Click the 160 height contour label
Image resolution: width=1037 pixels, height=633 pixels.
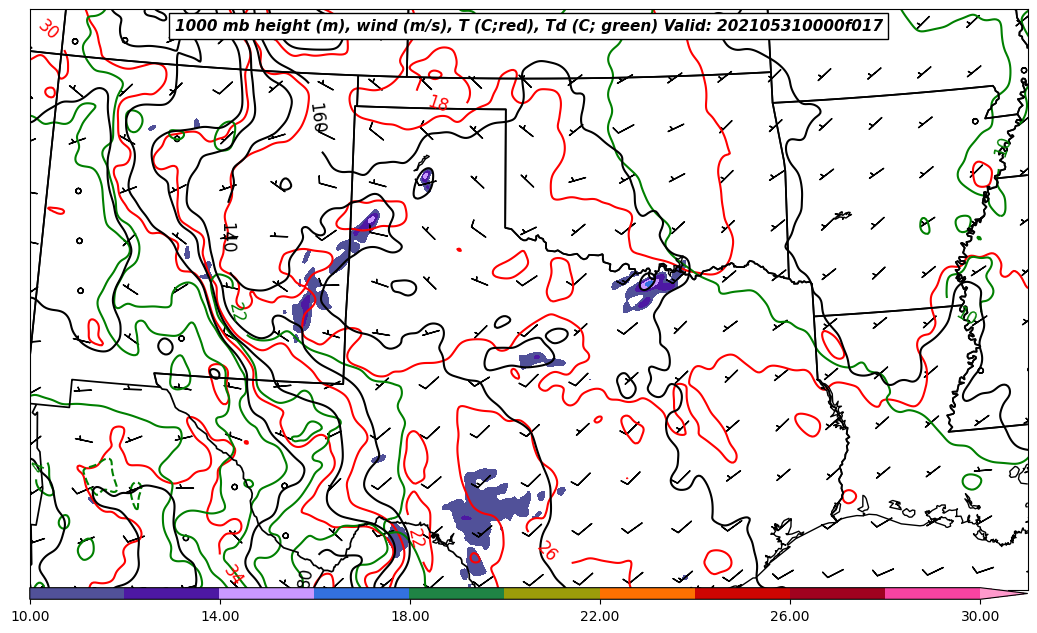point(319,119)
